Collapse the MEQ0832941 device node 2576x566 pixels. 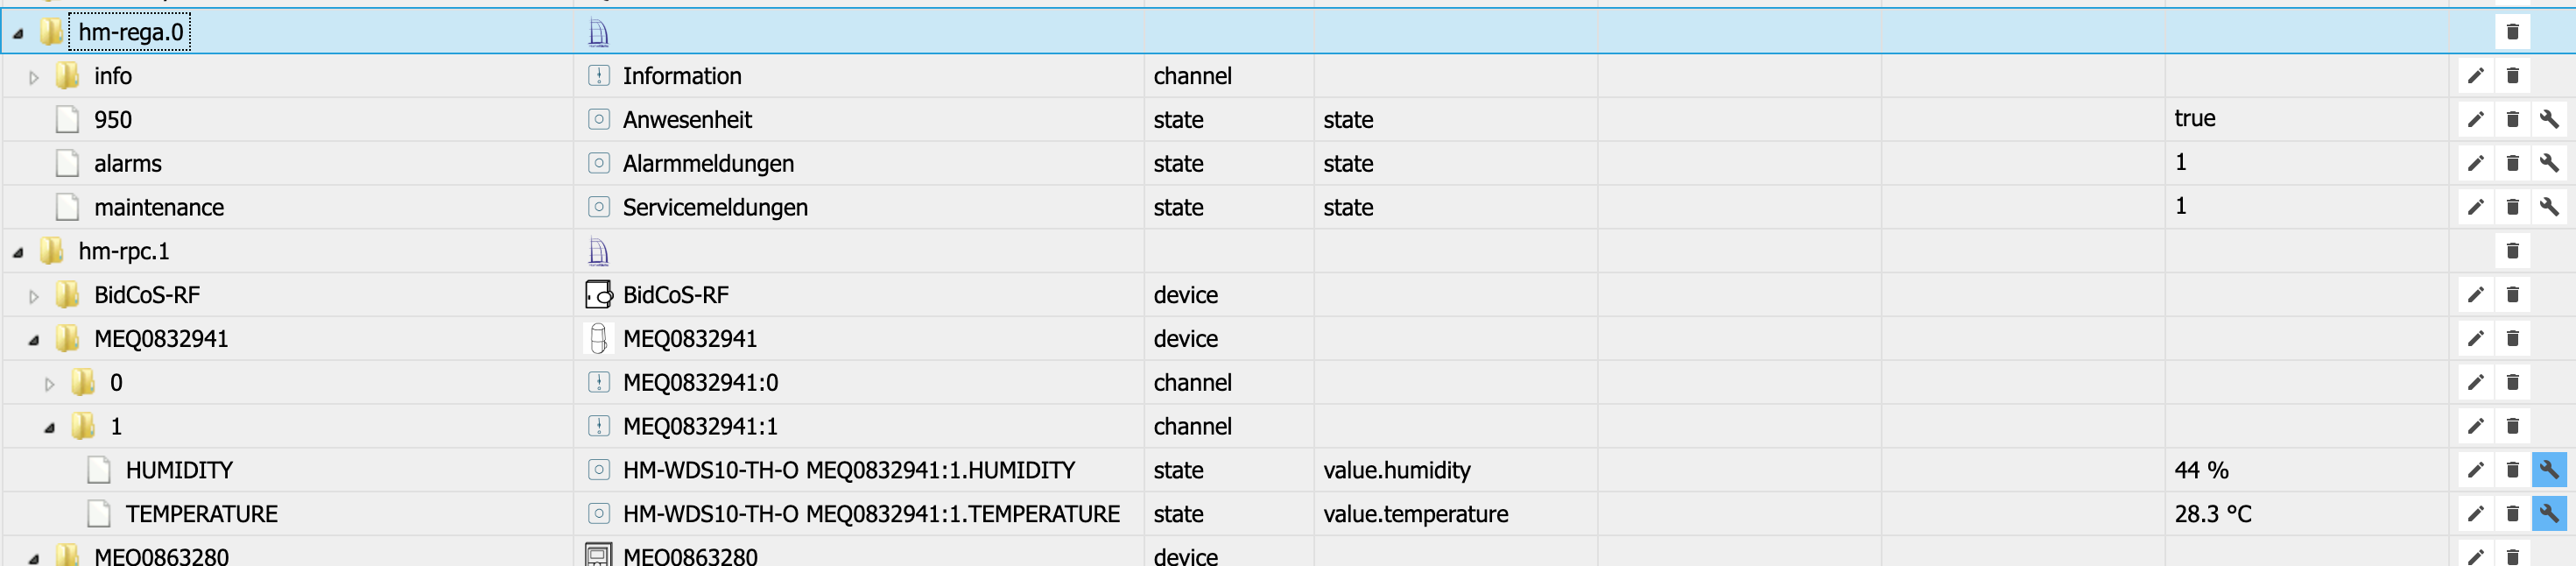(34, 340)
